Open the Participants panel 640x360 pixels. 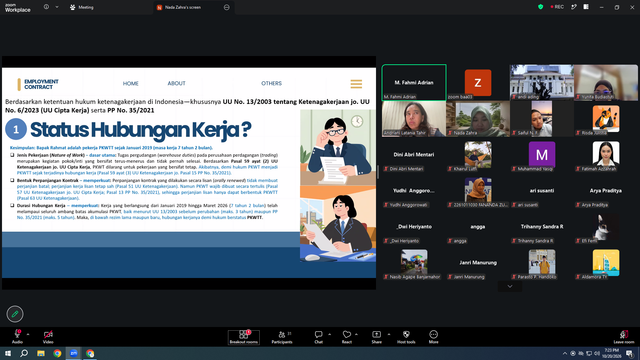tap(282, 337)
